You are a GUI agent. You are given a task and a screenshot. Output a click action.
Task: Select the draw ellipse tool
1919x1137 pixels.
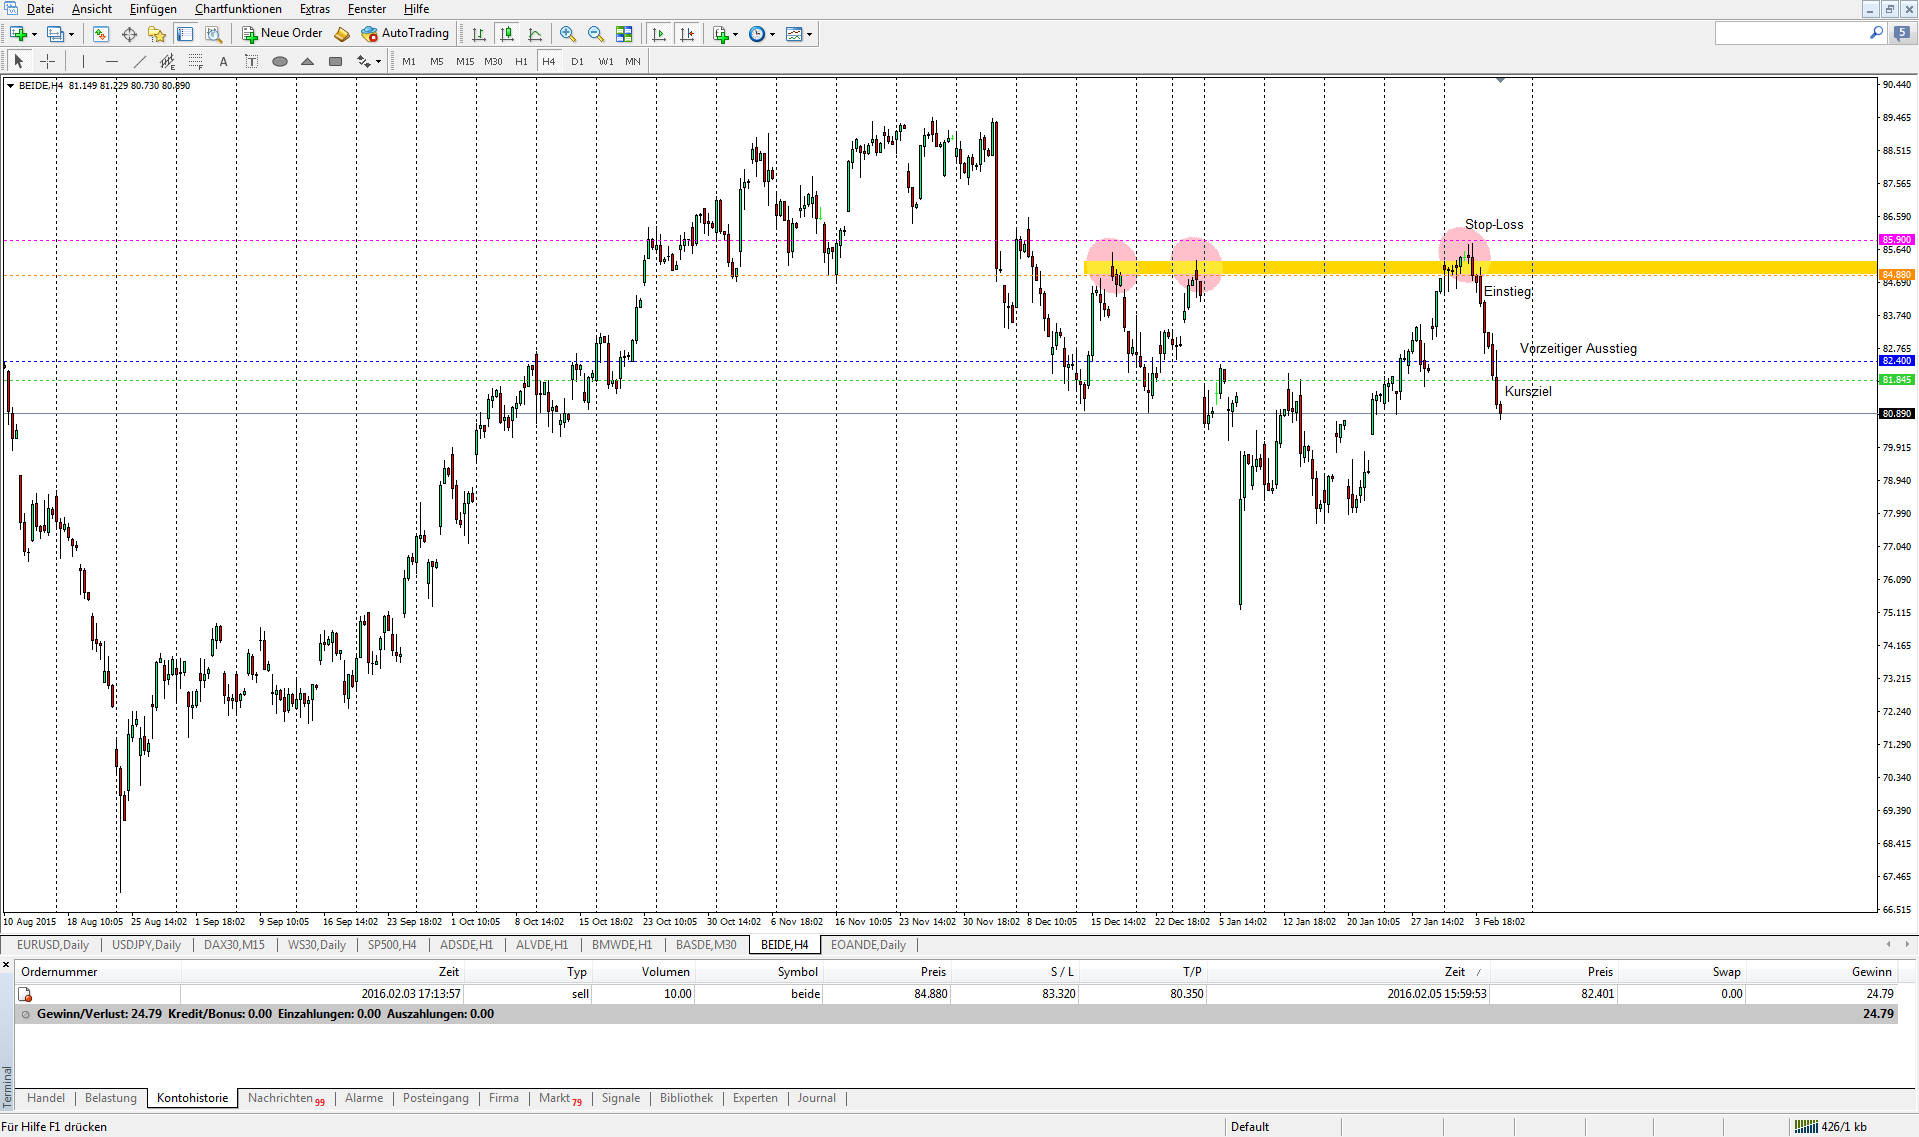280,62
